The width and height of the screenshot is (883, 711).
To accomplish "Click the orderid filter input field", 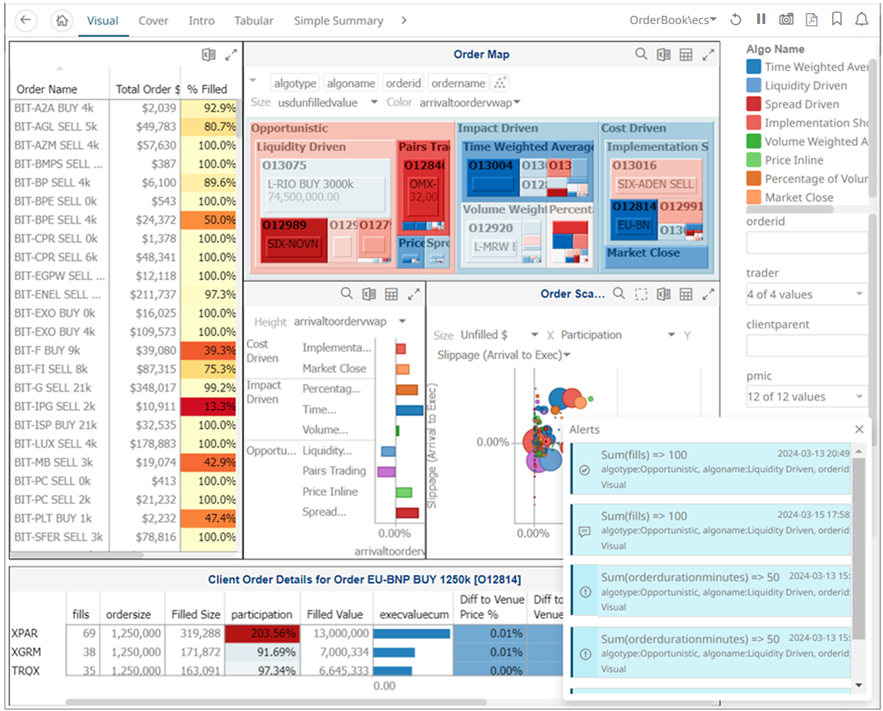I will click(805, 243).
